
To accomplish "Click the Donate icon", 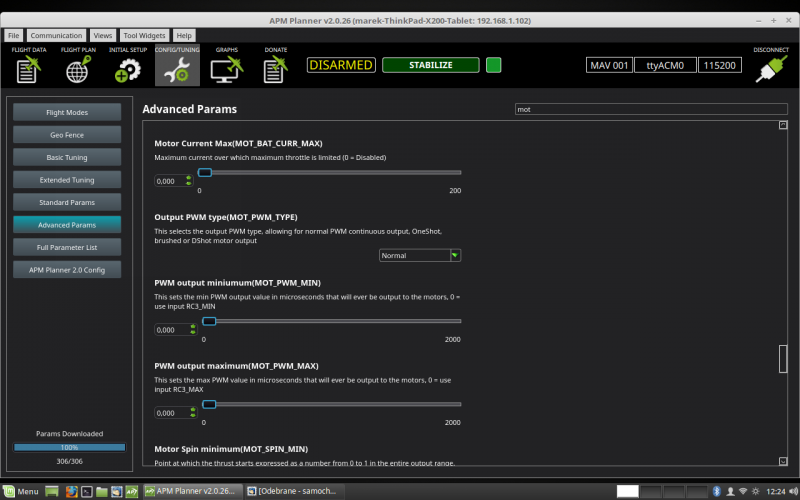I will pos(275,69).
